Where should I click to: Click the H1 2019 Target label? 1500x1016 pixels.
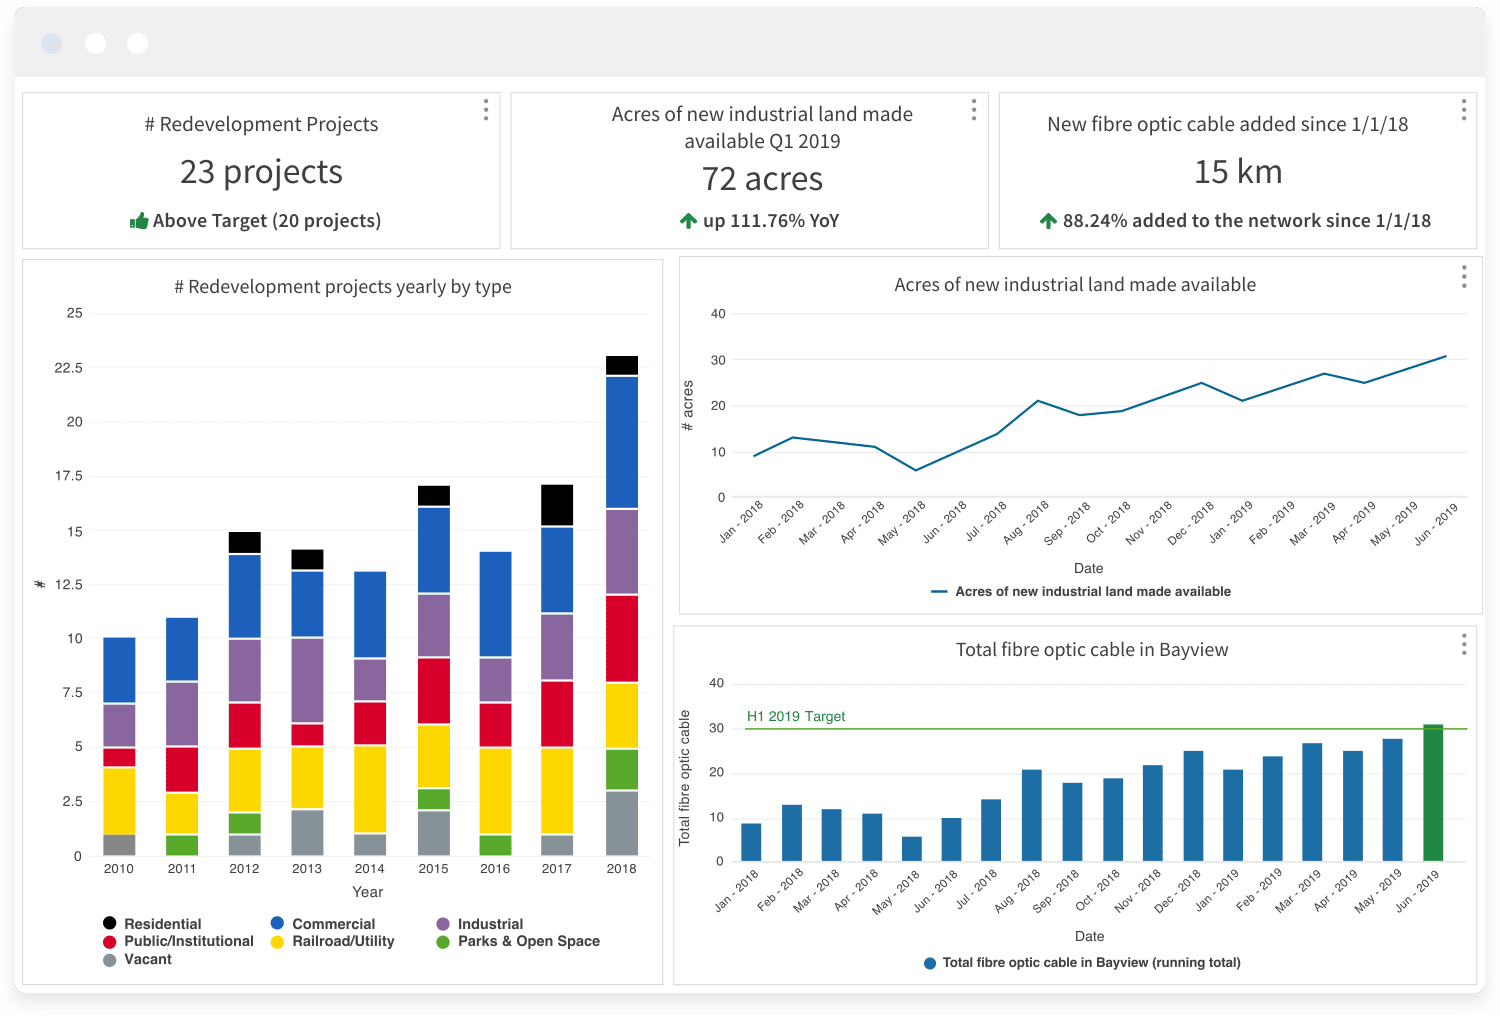coord(795,716)
